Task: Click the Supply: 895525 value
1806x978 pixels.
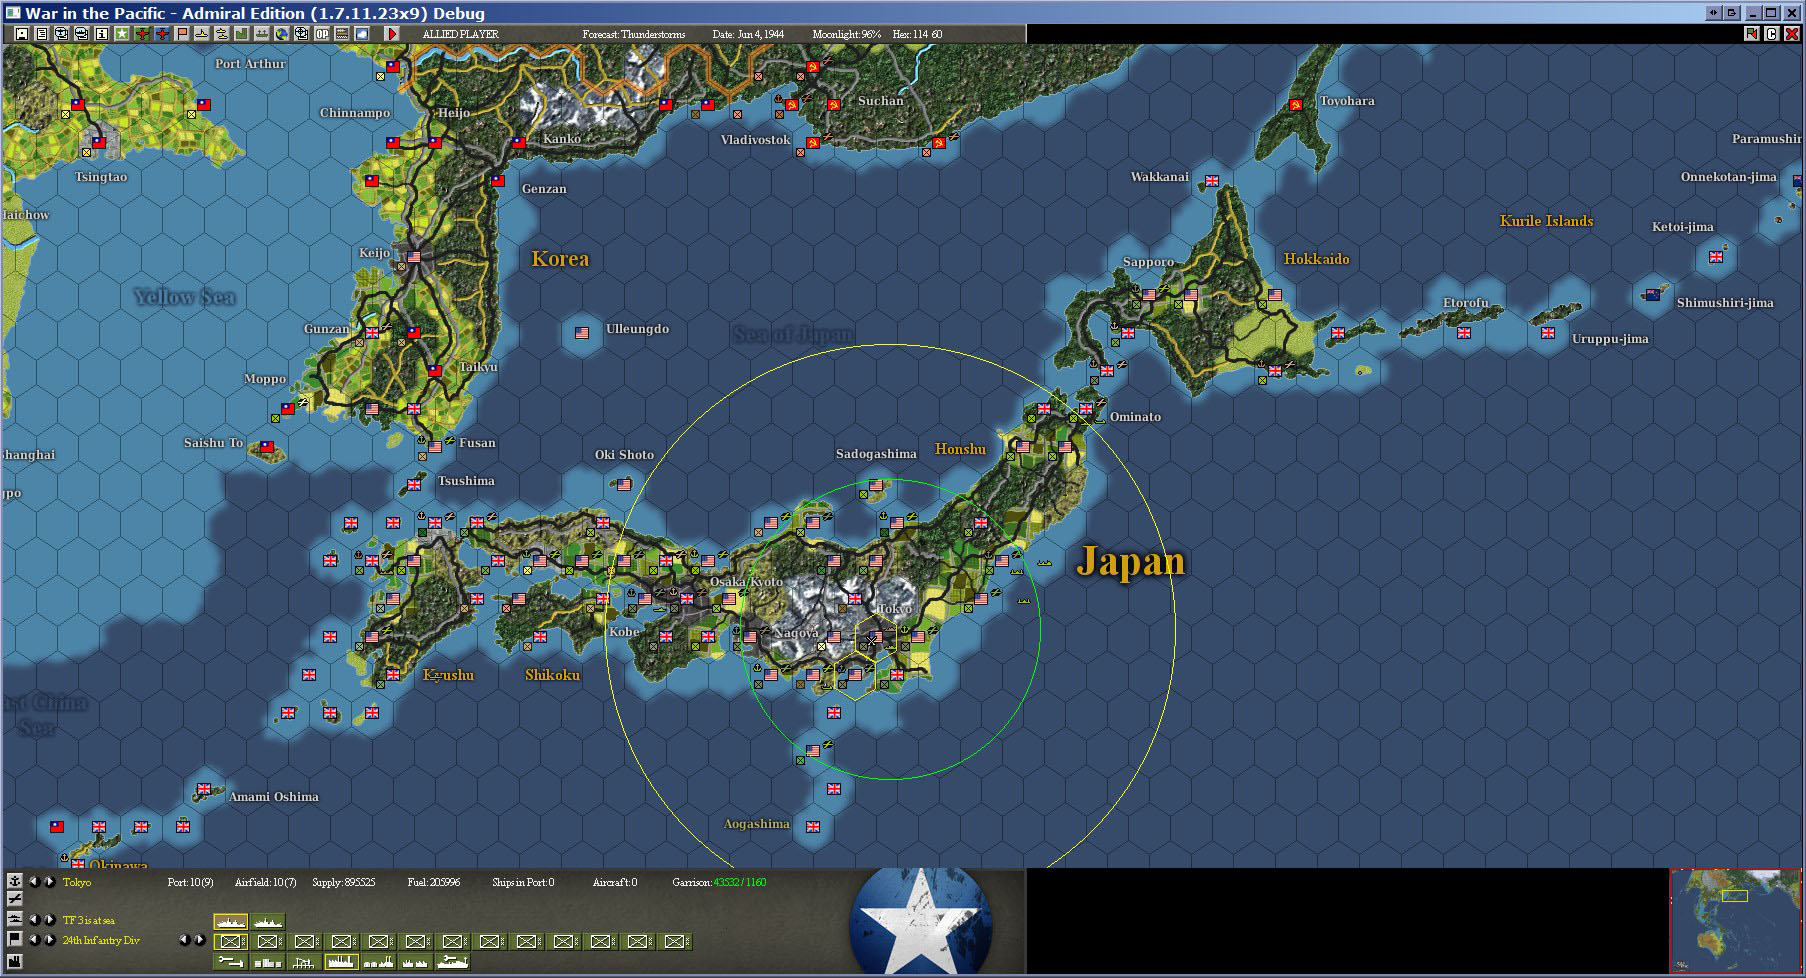Action: click(x=343, y=882)
